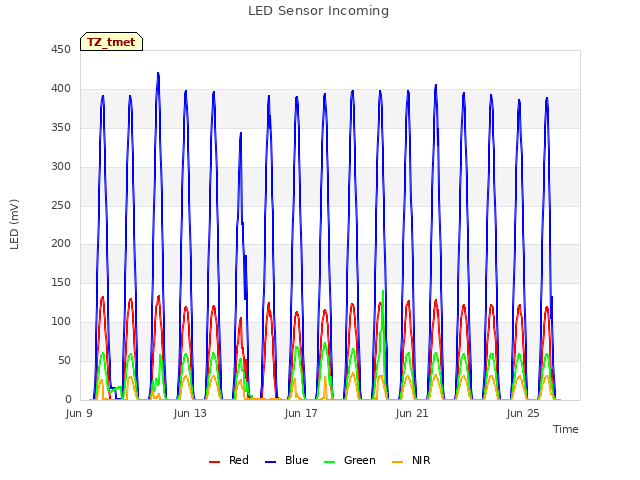Click the 350 y-axis tick label
640x480 pixels.
tap(61, 127)
